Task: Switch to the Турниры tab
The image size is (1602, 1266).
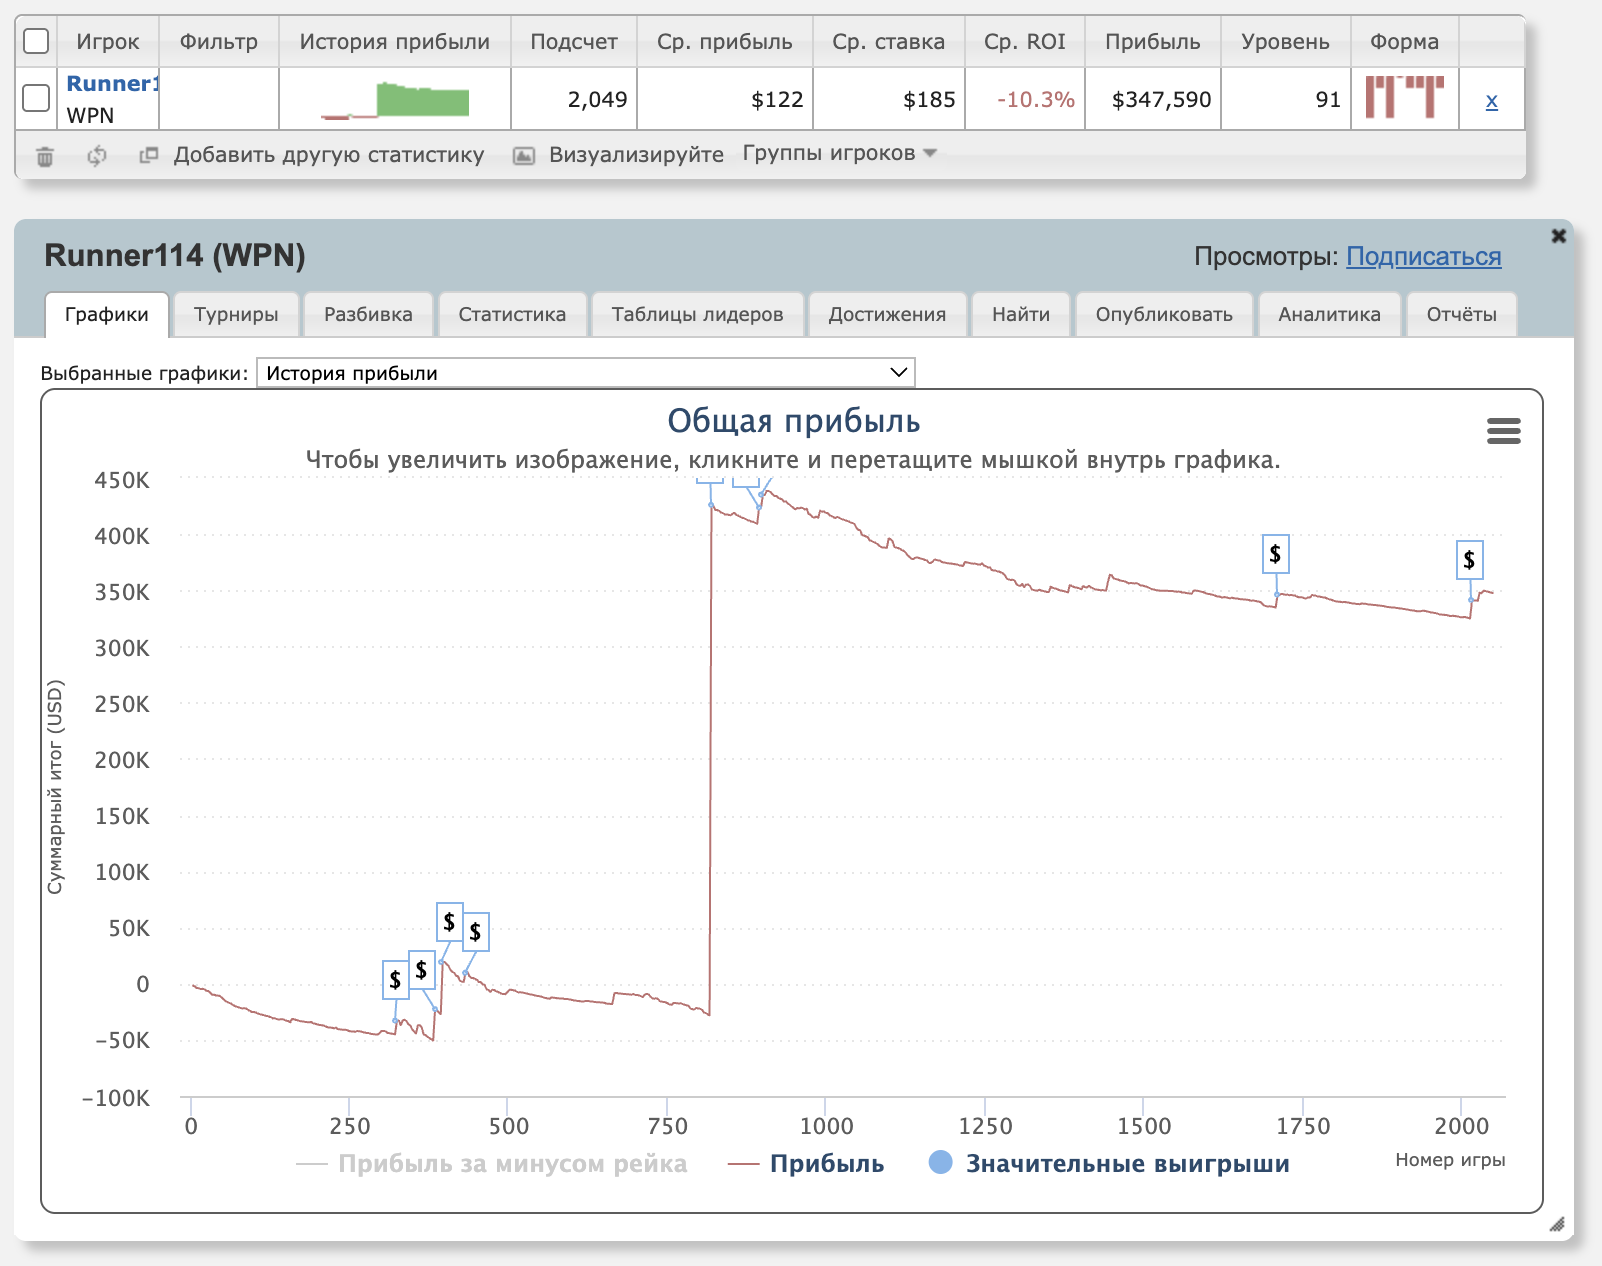Action: [236, 314]
